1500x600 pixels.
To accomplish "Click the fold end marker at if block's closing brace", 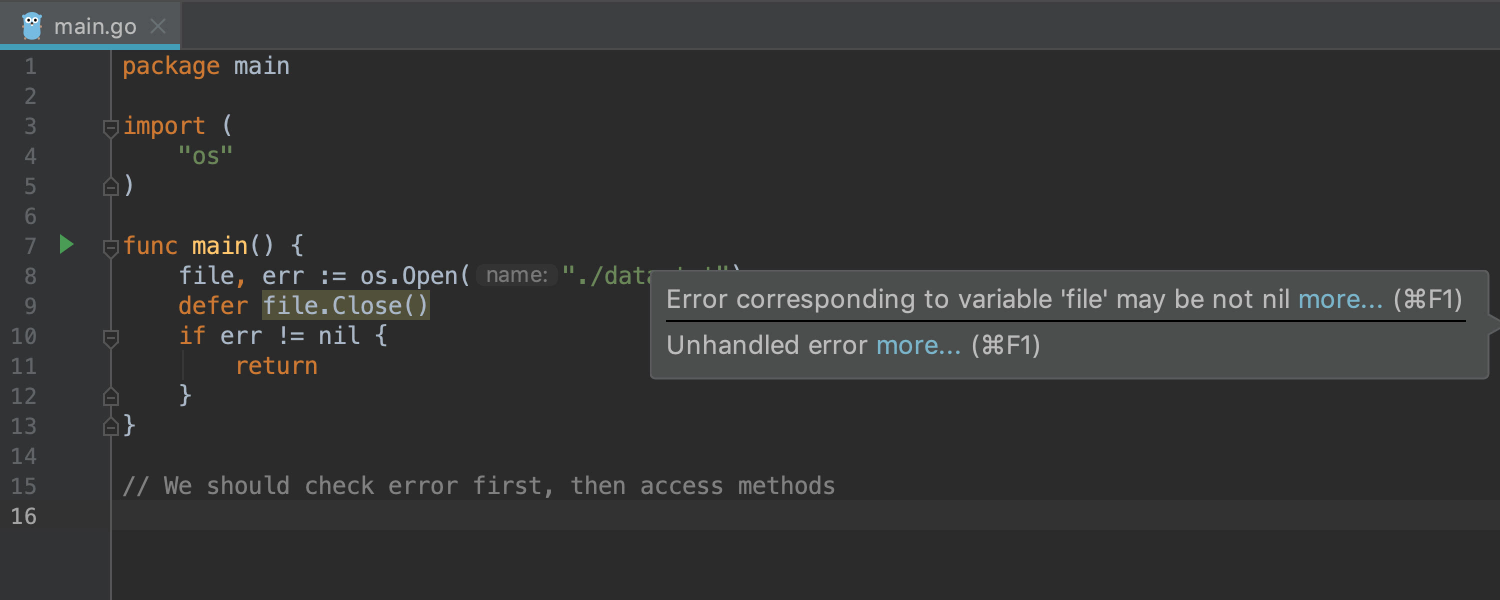I will click(x=111, y=396).
